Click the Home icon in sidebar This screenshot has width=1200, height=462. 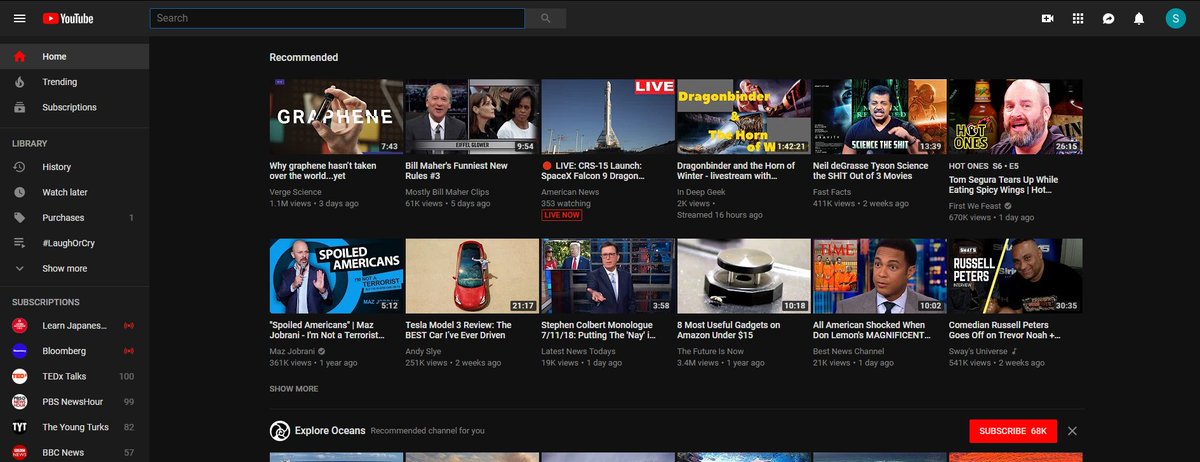click(x=19, y=56)
